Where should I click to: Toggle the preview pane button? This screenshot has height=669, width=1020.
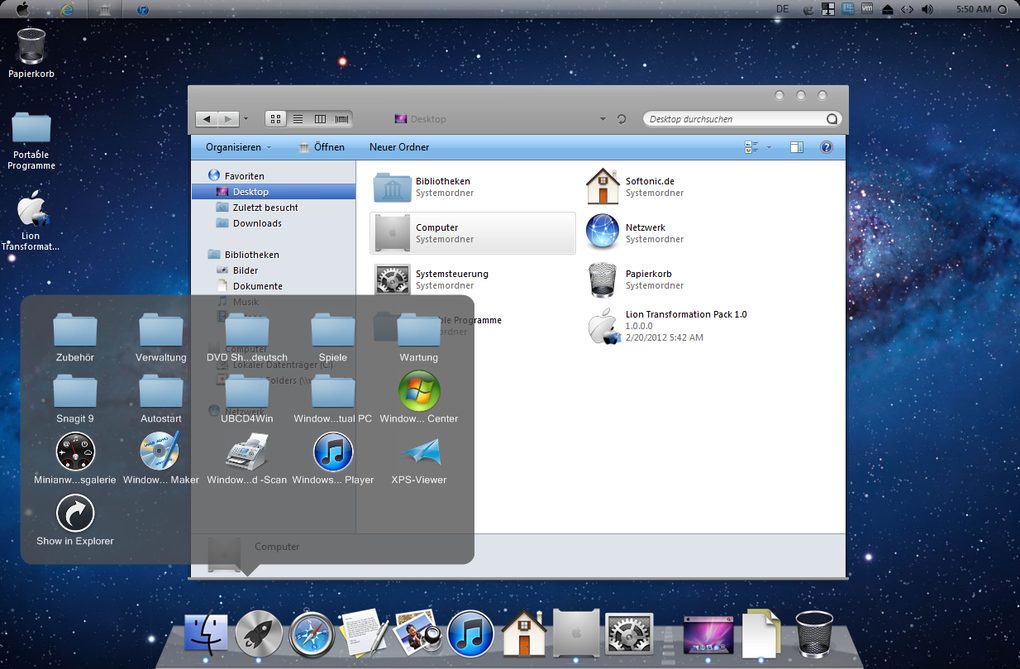[797, 147]
